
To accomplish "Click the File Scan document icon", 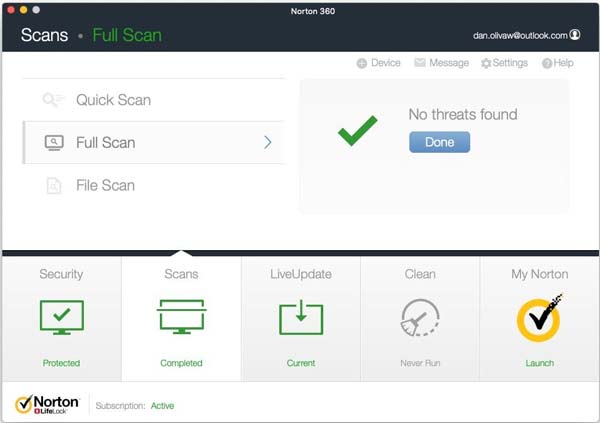I will click(54, 186).
